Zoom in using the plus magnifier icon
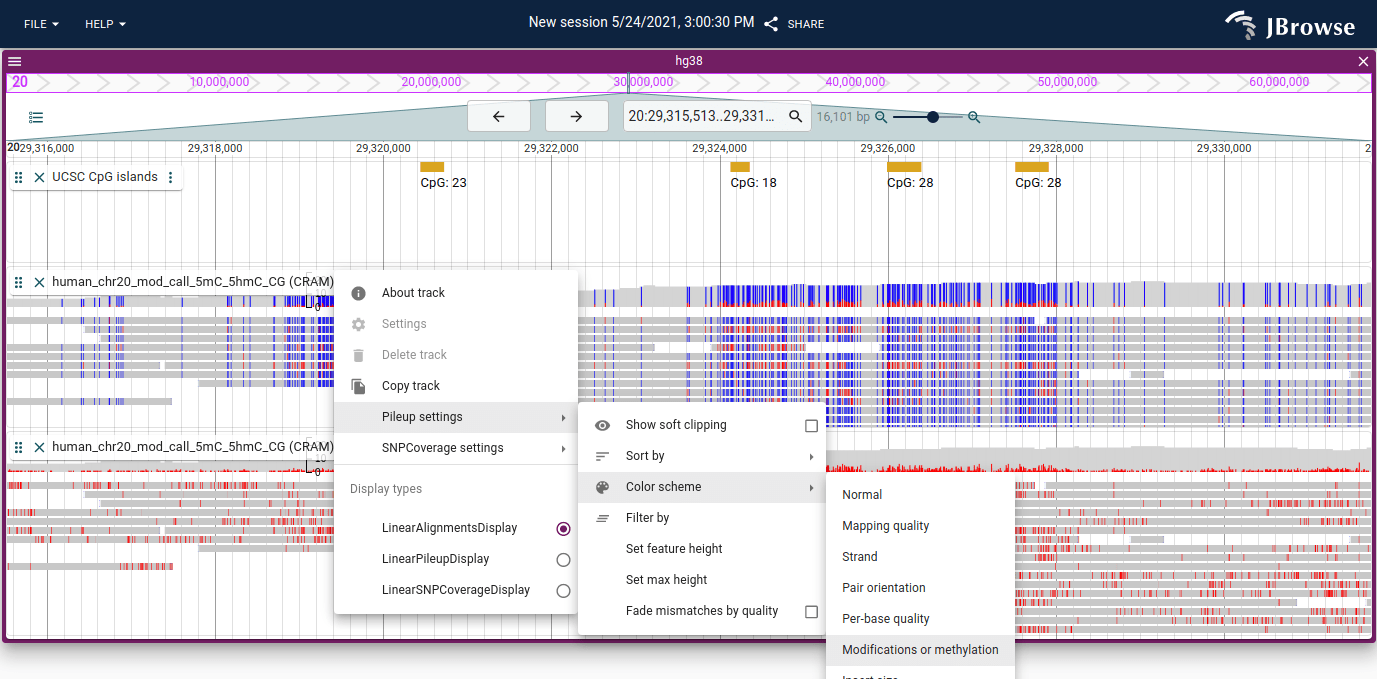The height and width of the screenshot is (679, 1377). pos(974,117)
